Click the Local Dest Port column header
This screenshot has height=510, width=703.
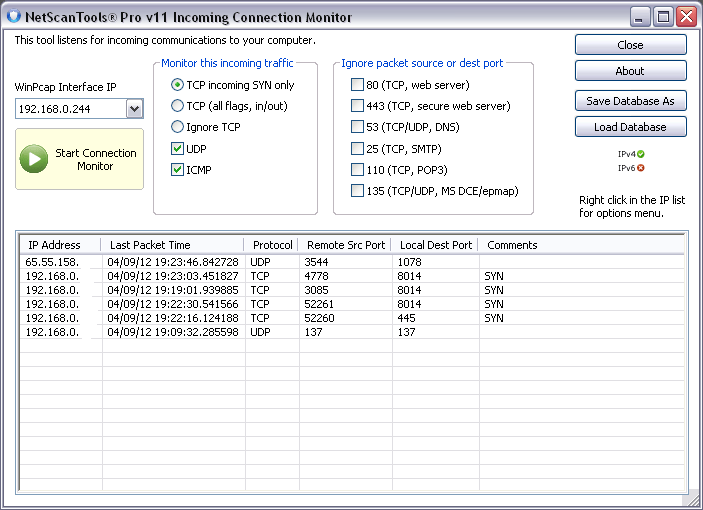(x=435, y=245)
